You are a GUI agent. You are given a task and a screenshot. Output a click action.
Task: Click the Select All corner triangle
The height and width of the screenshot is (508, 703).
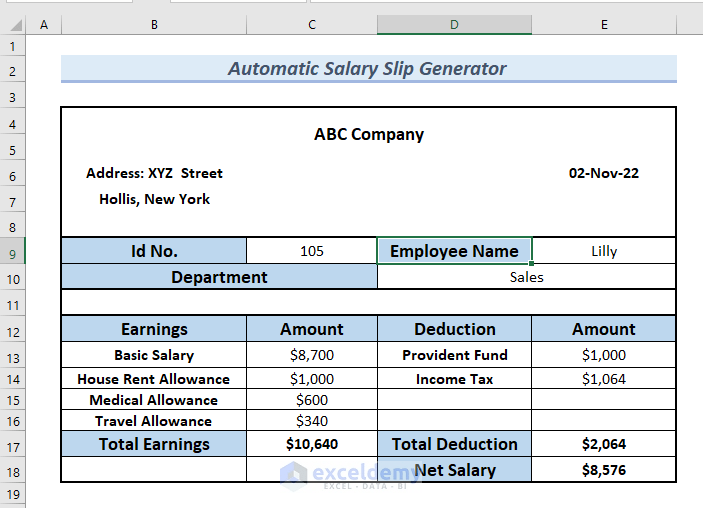(x=16, y=25)
